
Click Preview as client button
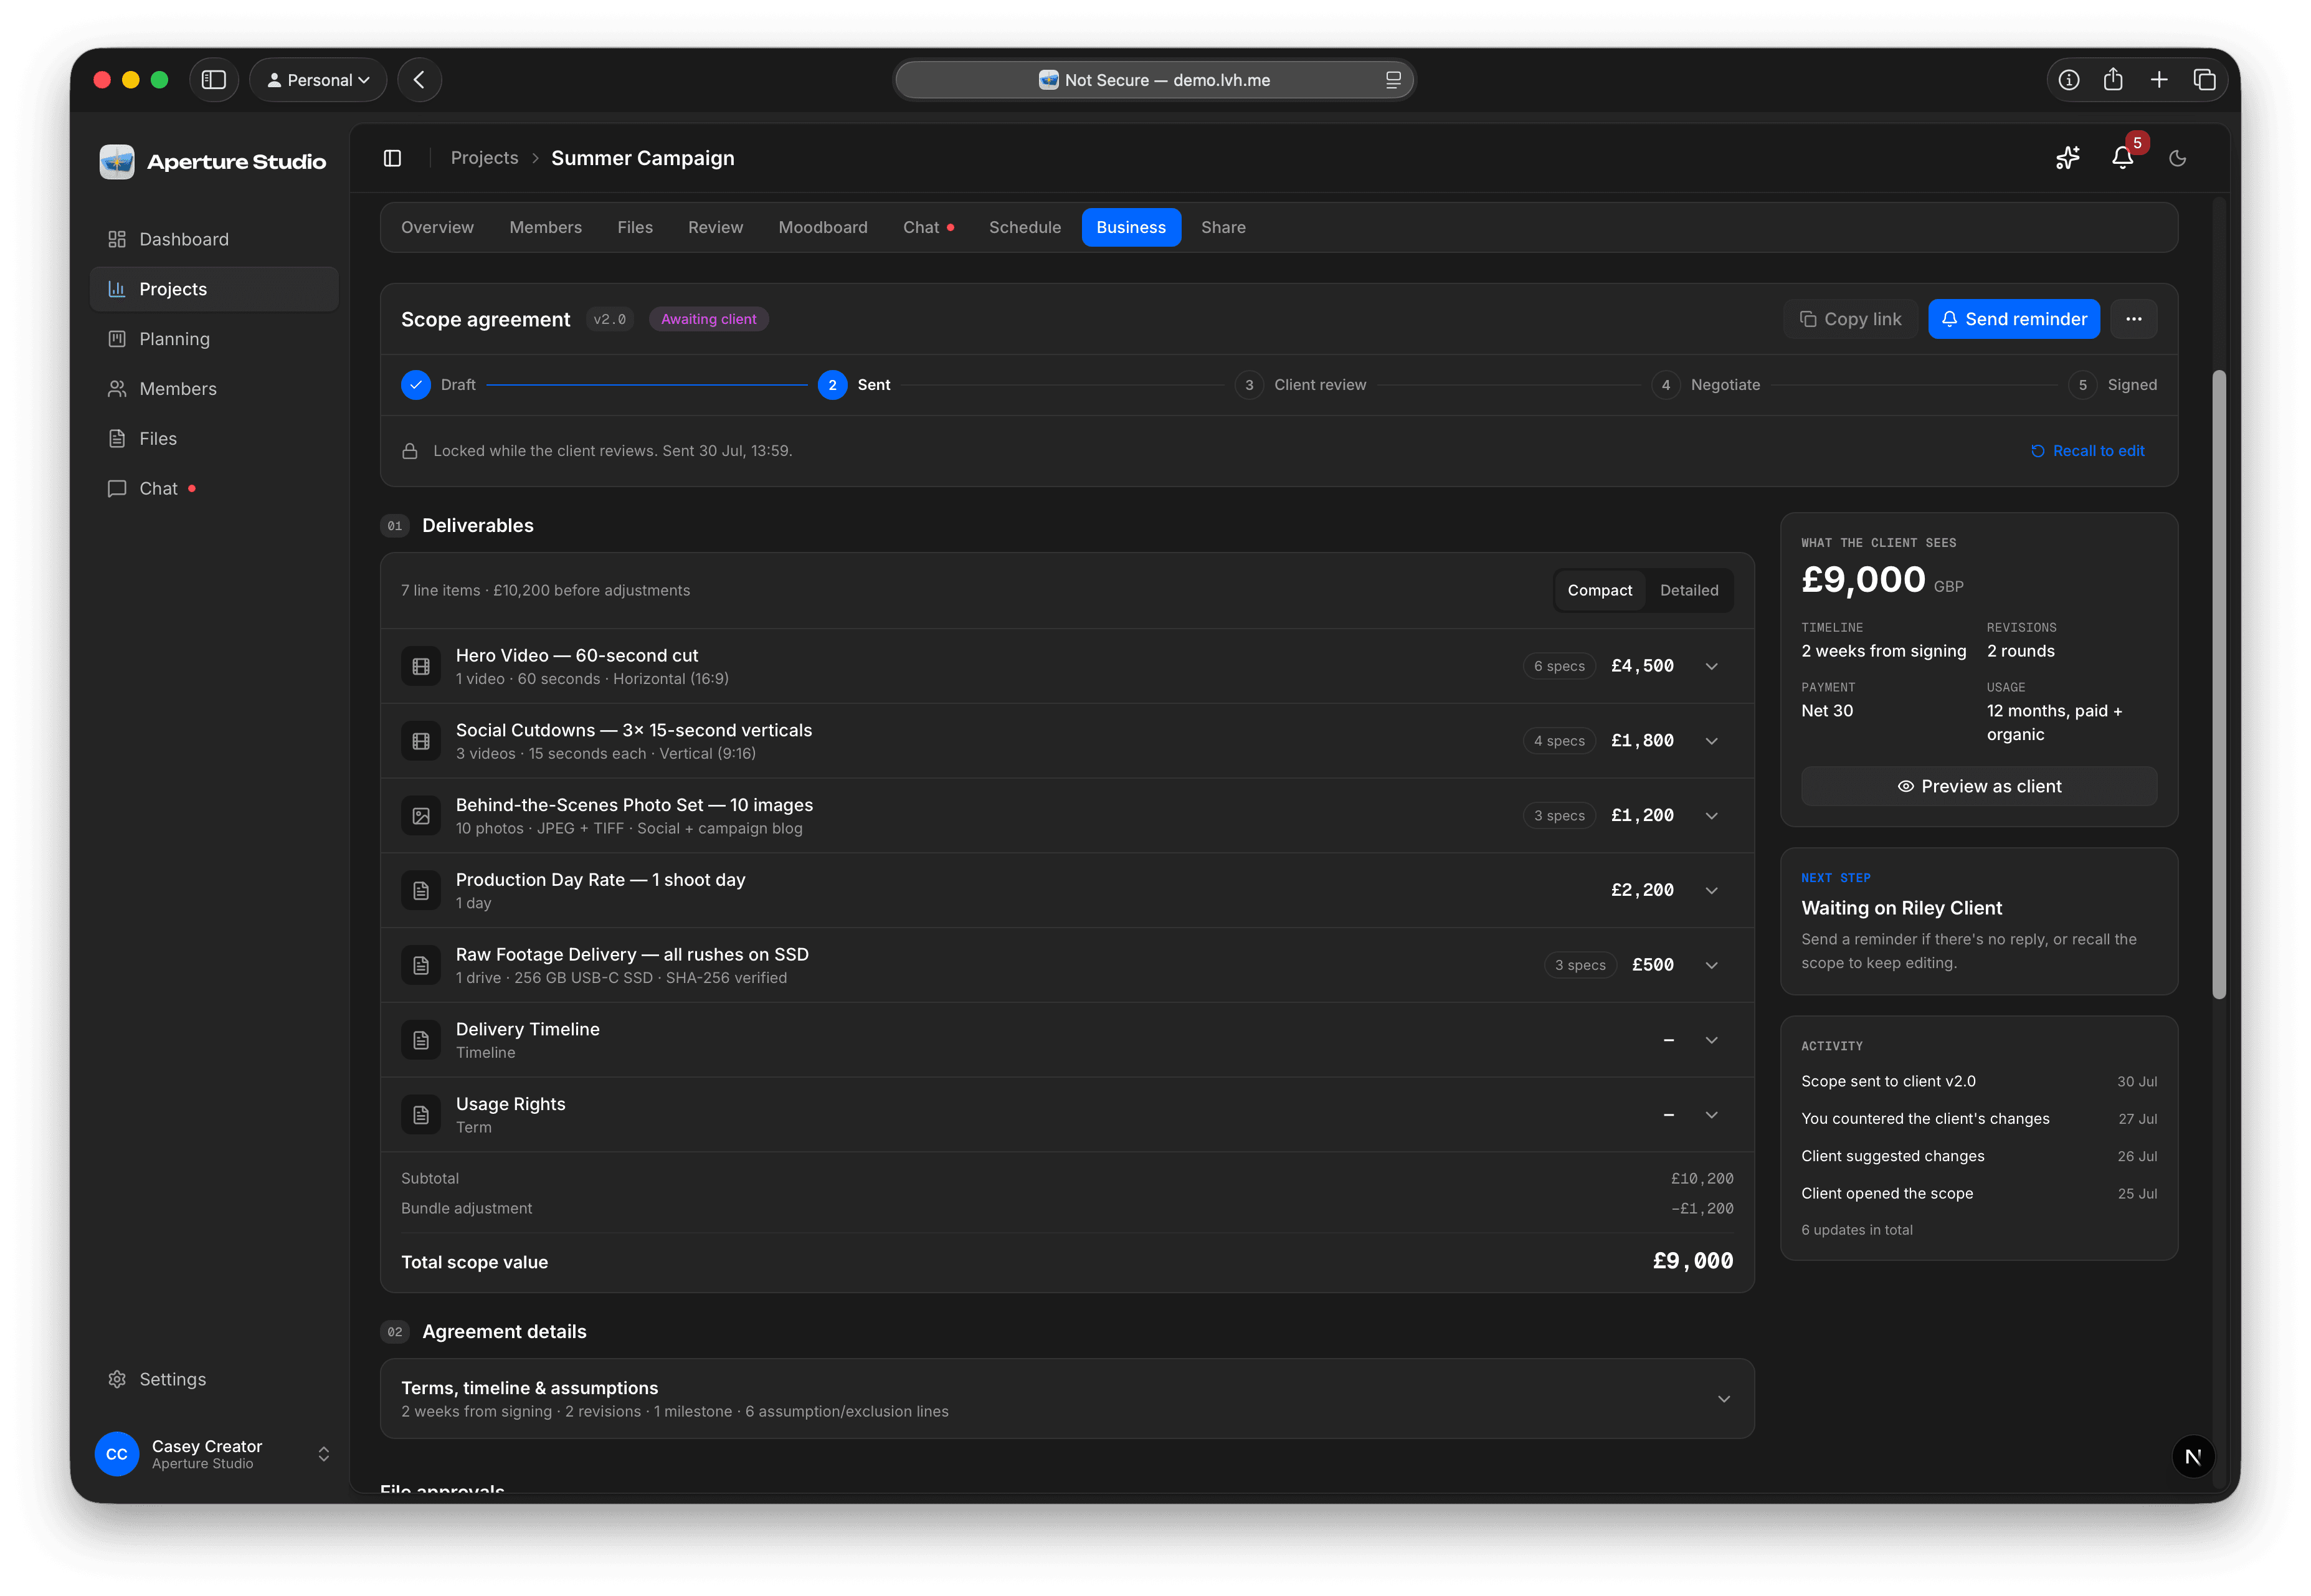tap(1978, 787)
